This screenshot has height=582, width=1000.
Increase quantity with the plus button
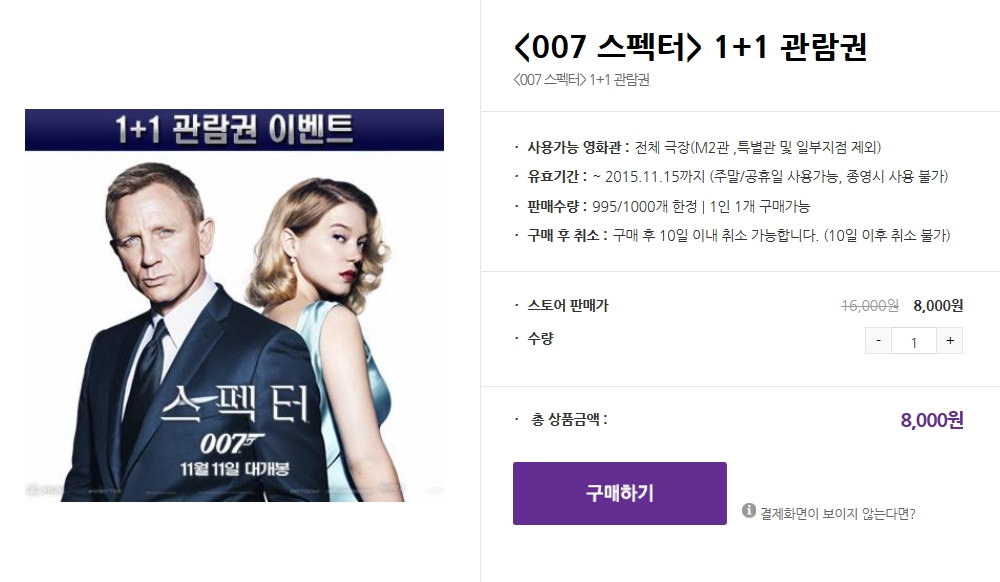point(950,341)
